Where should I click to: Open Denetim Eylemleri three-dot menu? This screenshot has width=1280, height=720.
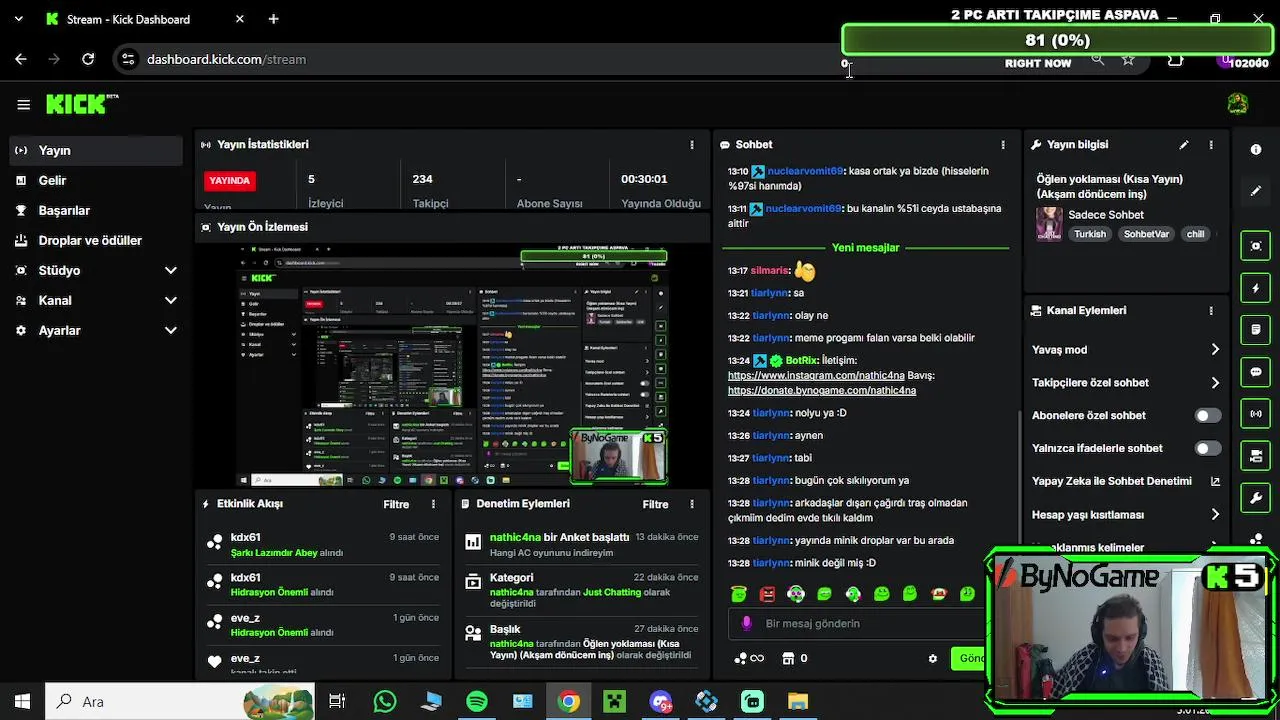[x=692, y=504]
